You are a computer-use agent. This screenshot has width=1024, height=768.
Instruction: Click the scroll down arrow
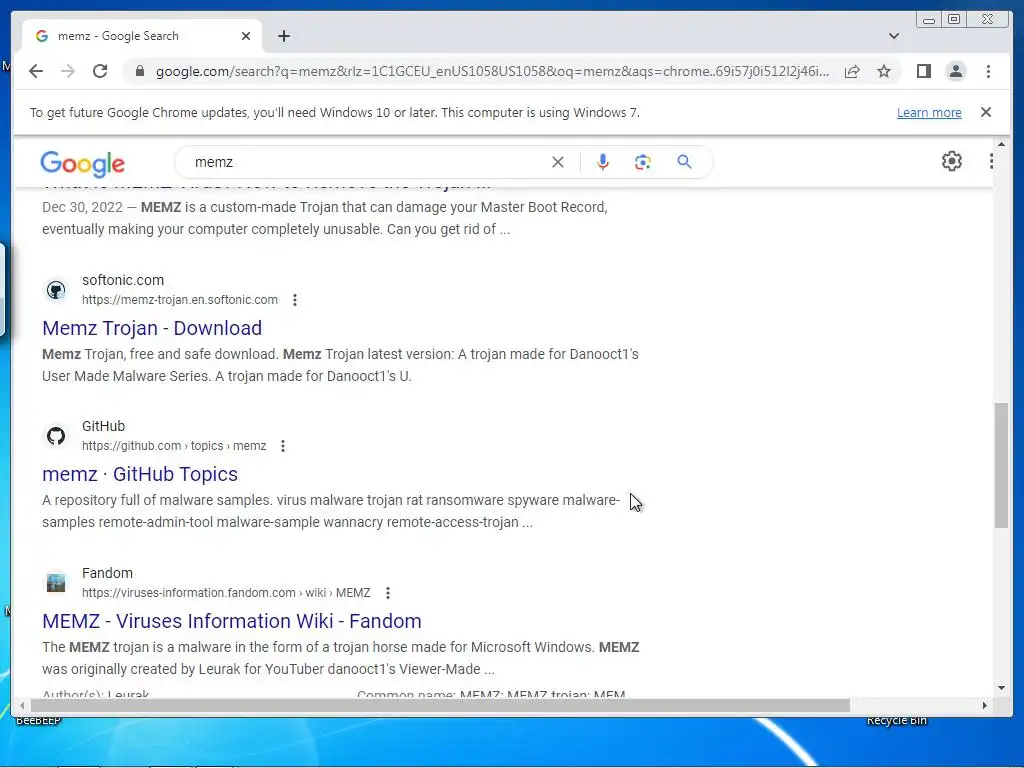pos(1001,688)
